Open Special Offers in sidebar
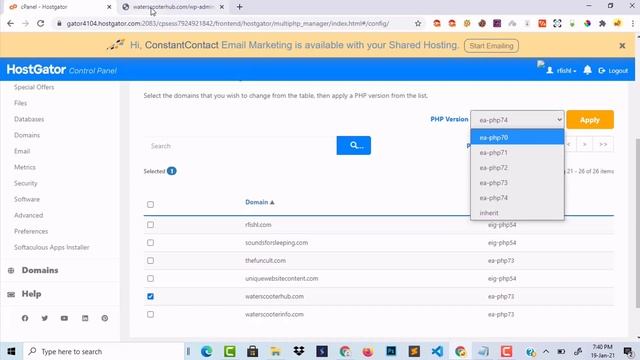The height and width of the screenshot is (360, 640). (x=34, y=87)
